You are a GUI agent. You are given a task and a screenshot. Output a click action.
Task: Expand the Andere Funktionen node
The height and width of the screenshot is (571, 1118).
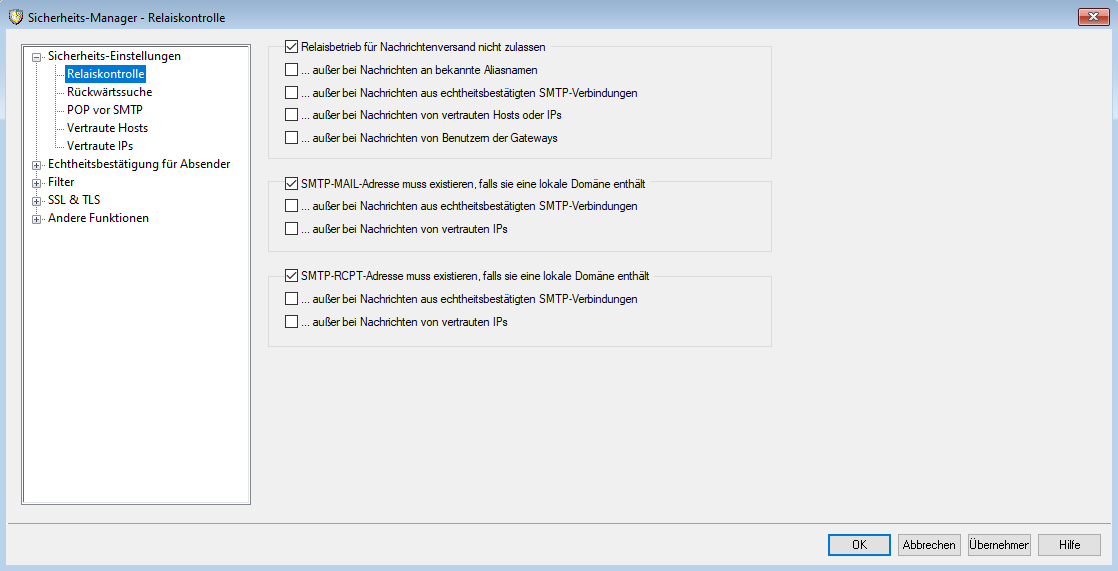coord(37,219)
